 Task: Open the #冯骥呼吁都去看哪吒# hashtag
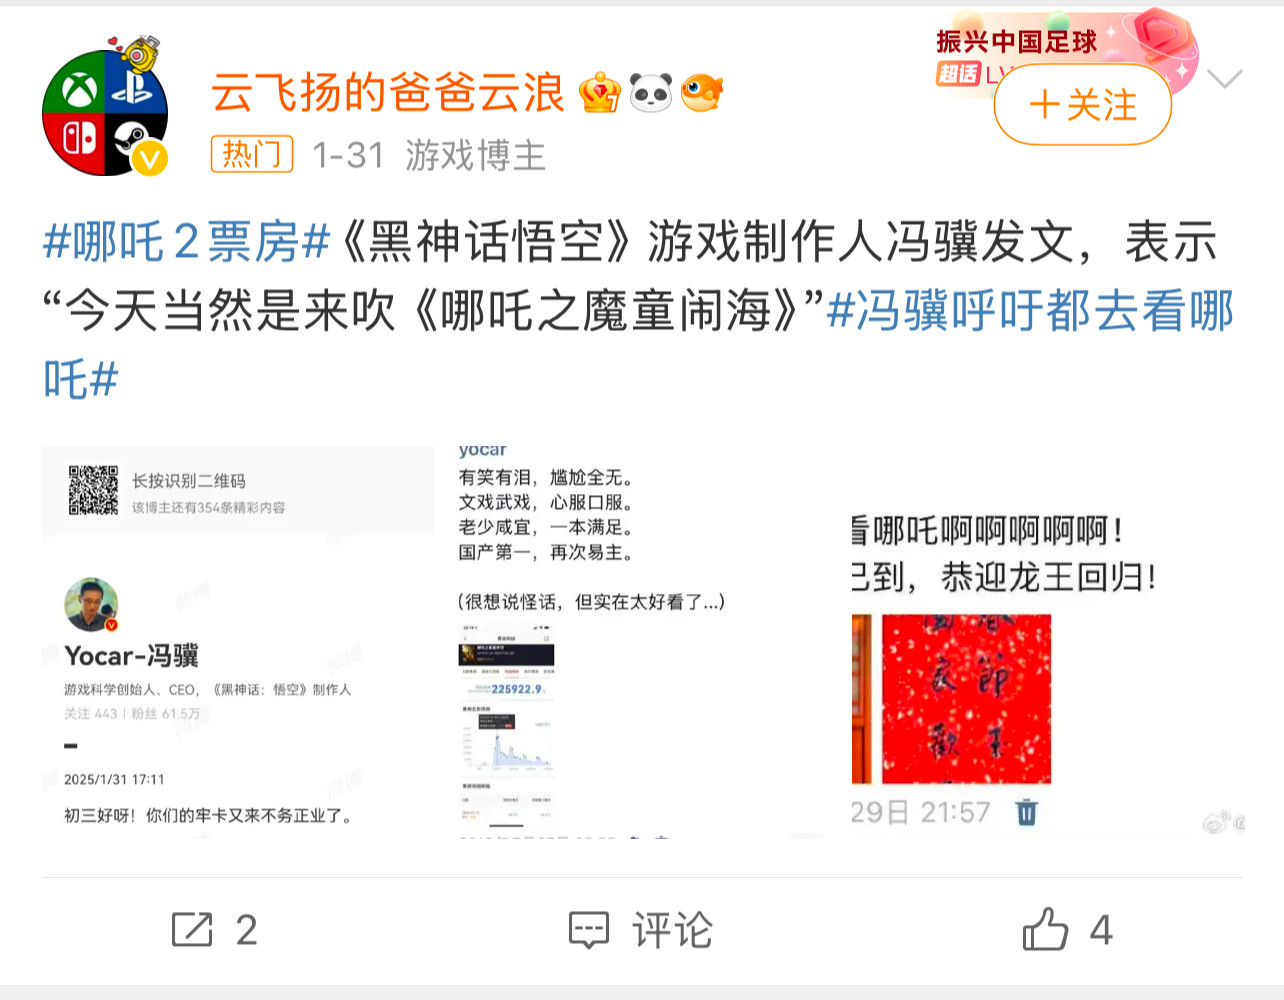click(x=638, y=345)
